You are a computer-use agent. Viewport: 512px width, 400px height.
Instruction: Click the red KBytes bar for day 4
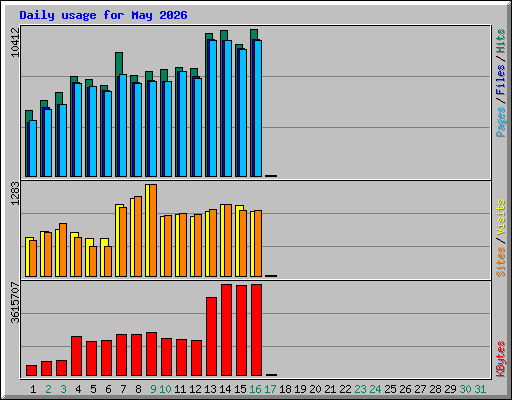click(77, 356)
